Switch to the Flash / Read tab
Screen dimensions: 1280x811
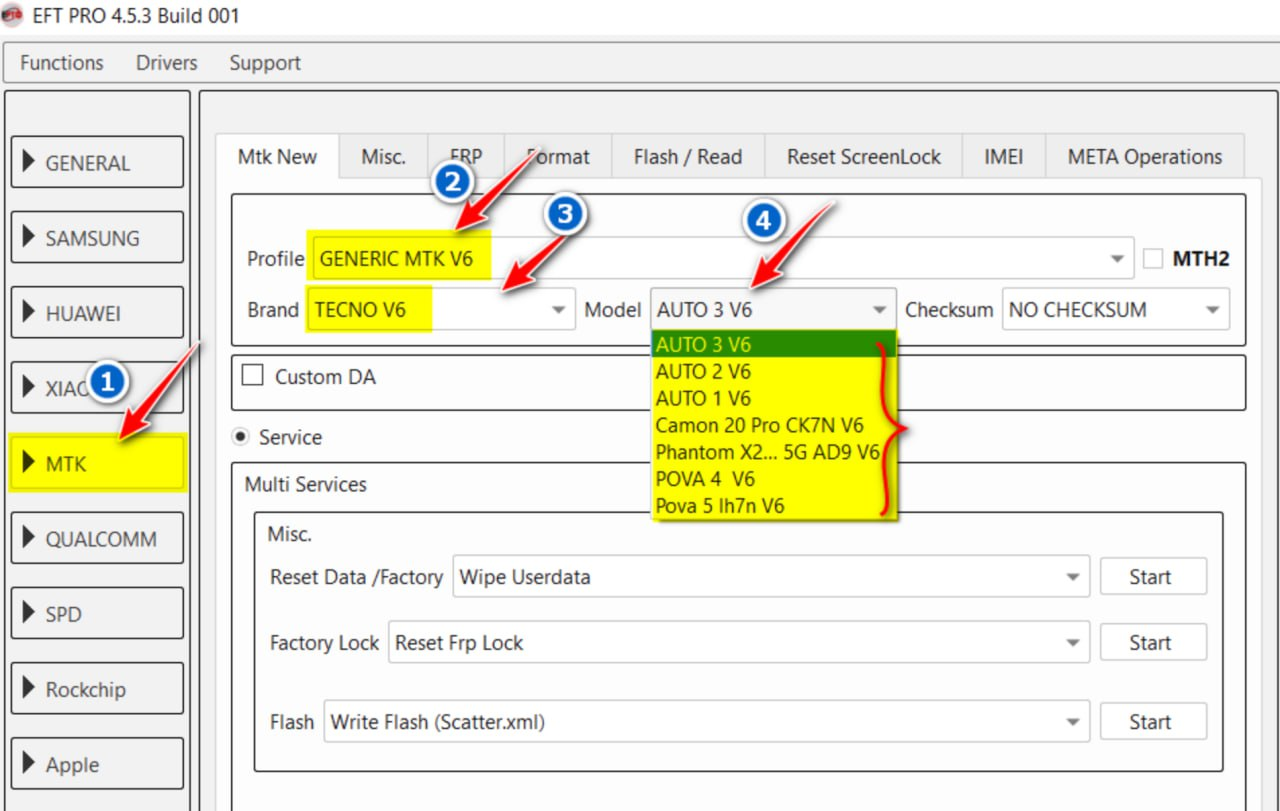click(688, 156)
